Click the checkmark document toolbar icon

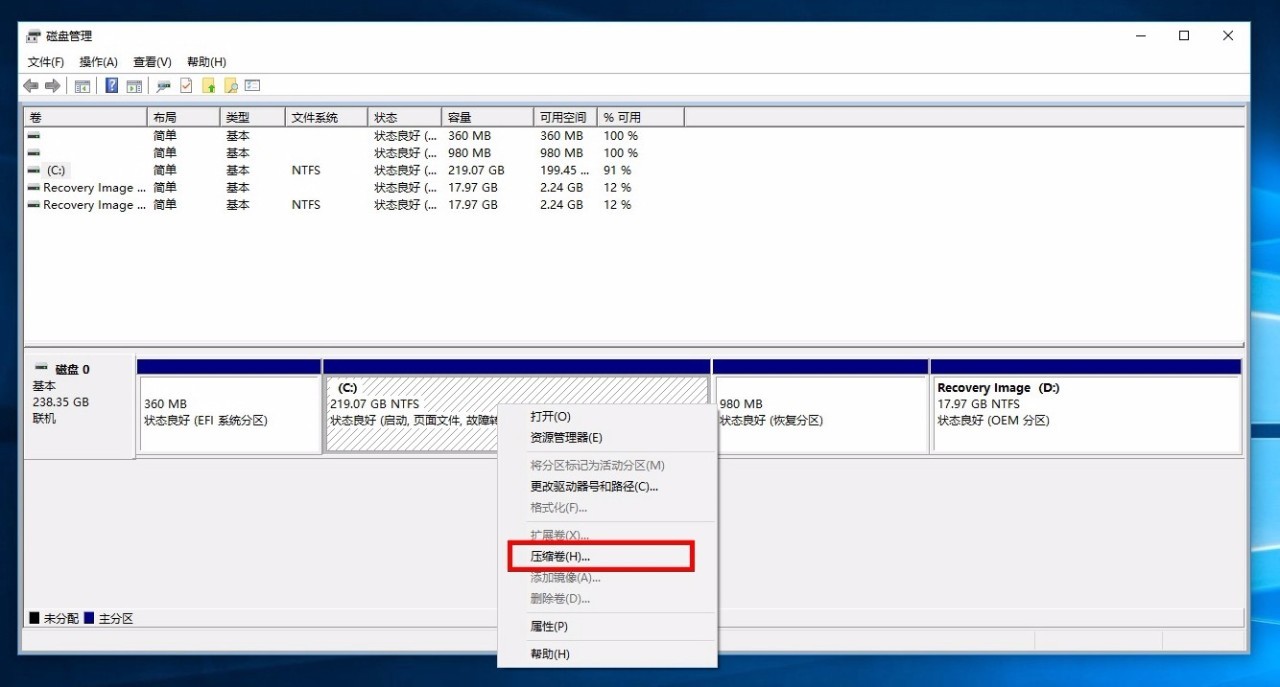point(184,86)
